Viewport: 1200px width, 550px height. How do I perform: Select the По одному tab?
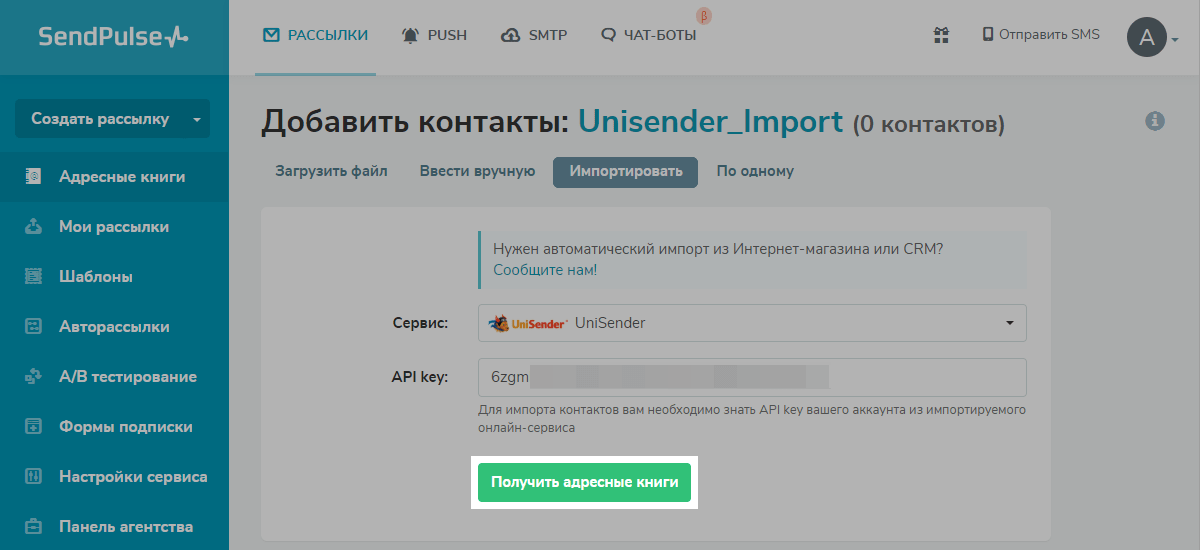[x=755, y=171]
